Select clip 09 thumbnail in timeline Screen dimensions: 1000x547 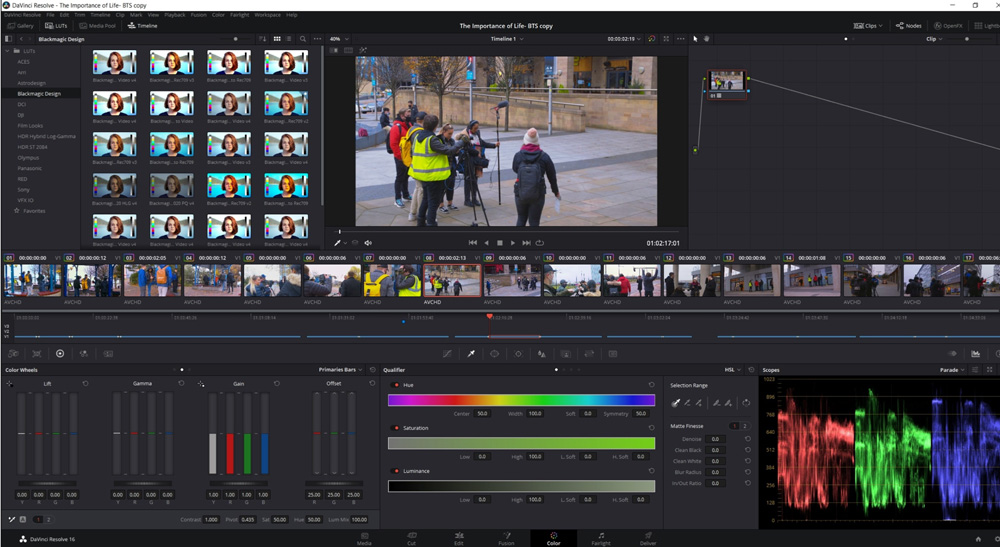(512, 281)
